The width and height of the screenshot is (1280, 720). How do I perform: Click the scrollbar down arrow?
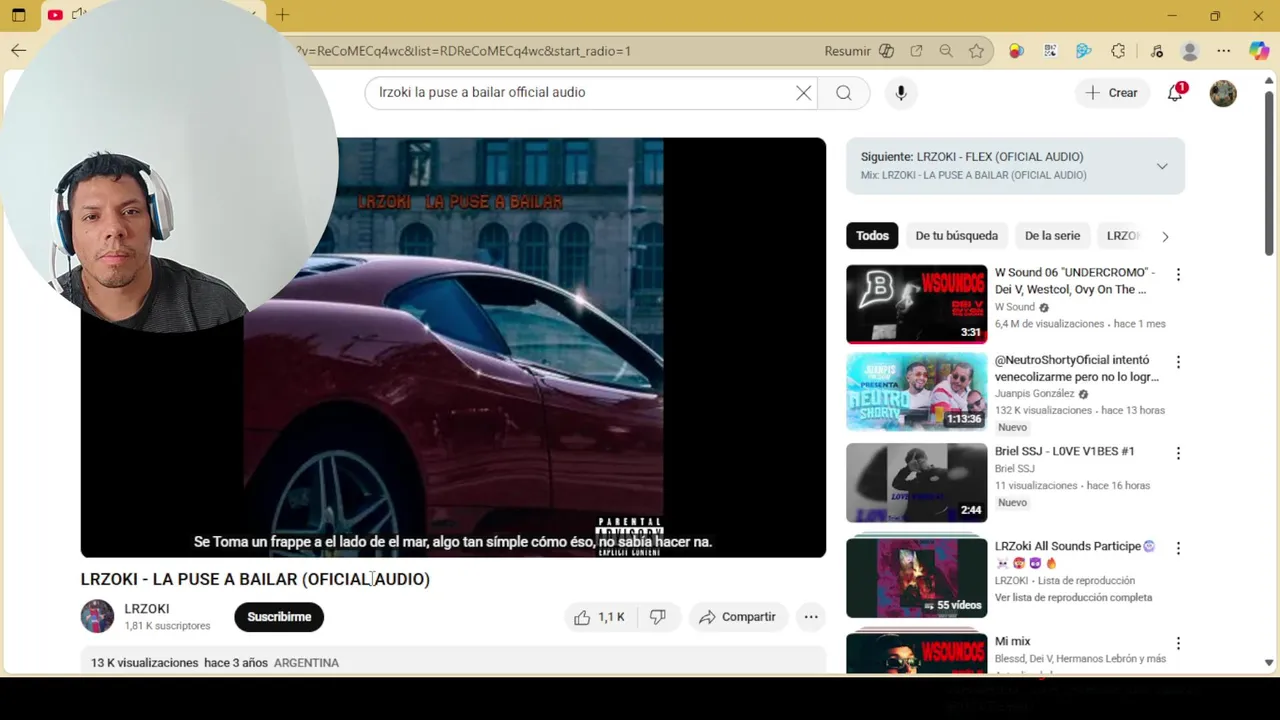pos(1269,663)
